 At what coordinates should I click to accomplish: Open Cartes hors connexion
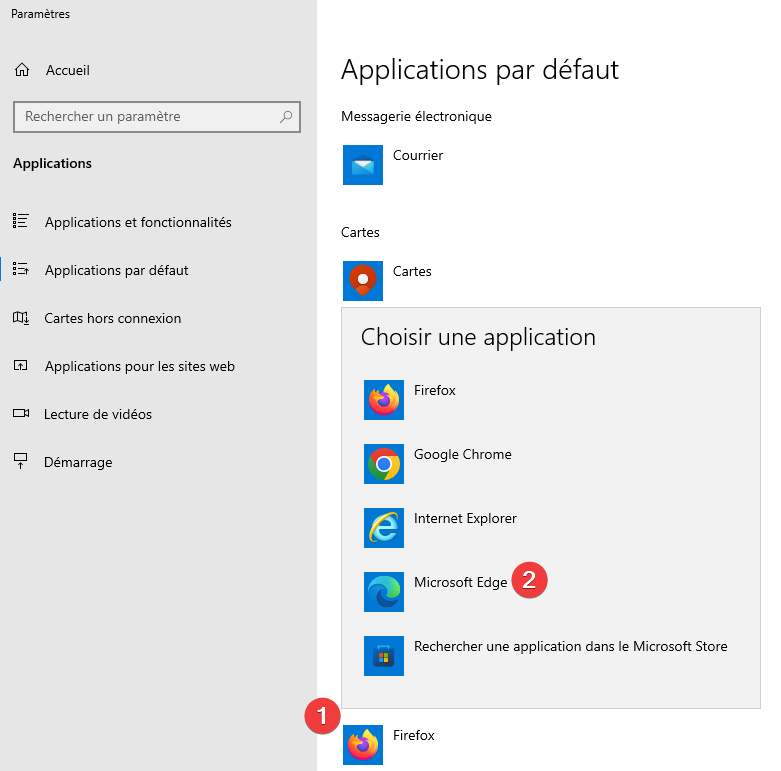(113, 318)
